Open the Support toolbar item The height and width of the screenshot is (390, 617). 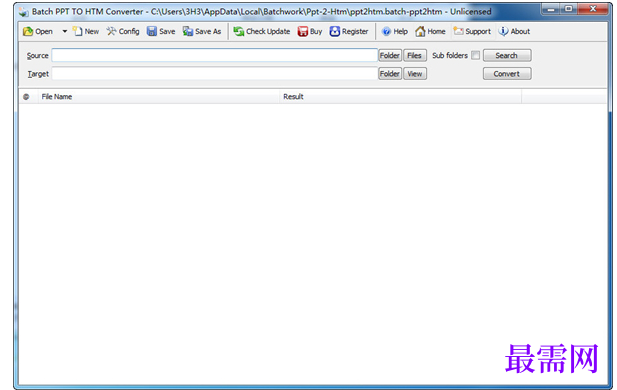click(x=472, y=31)
